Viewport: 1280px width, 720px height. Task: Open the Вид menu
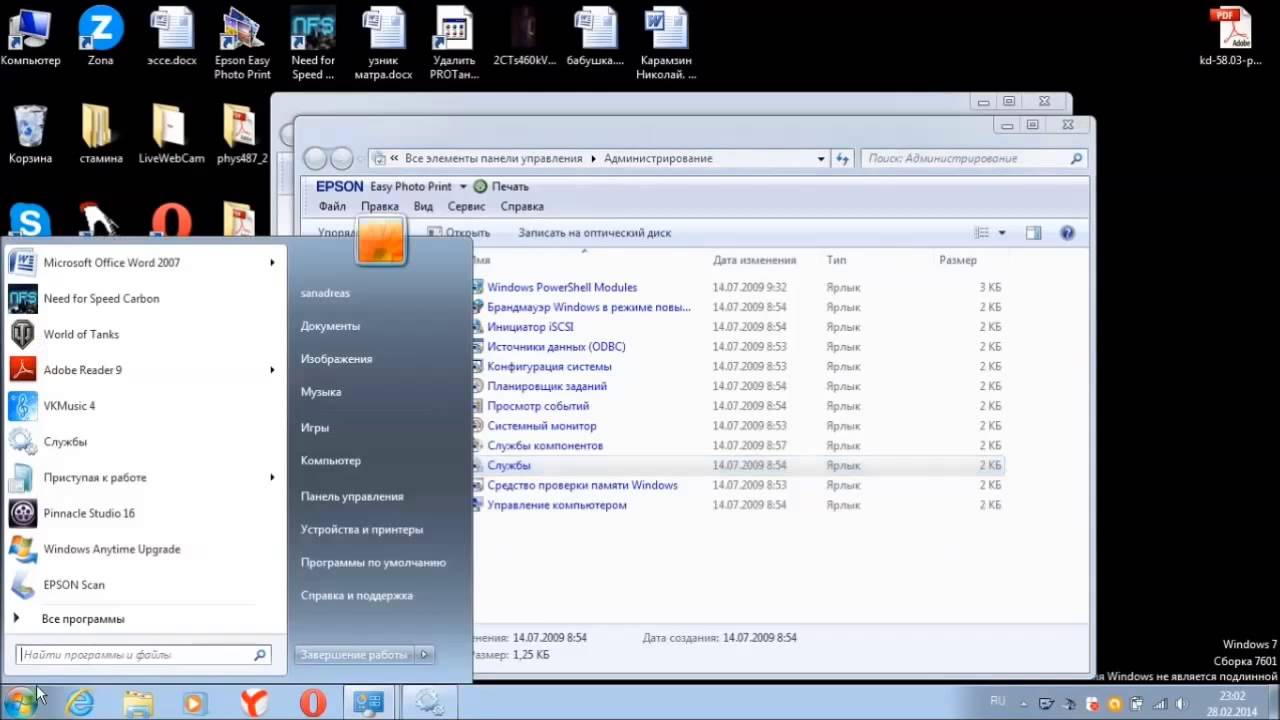(x=423, y=207)
